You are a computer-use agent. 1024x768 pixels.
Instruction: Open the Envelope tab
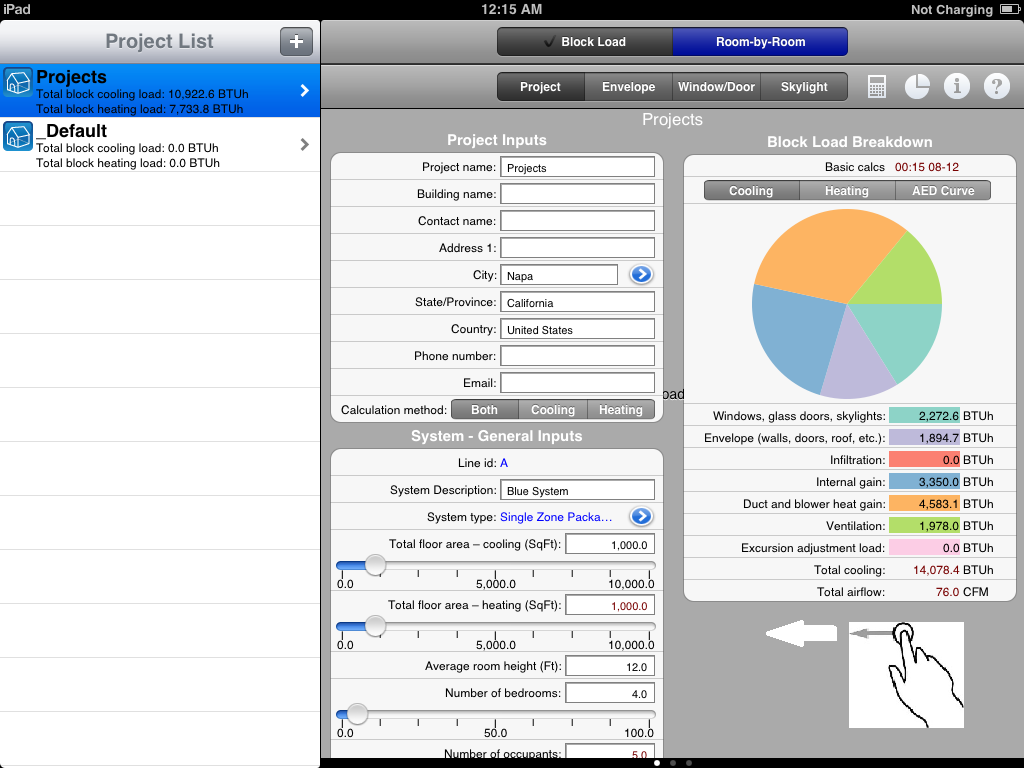628,87
